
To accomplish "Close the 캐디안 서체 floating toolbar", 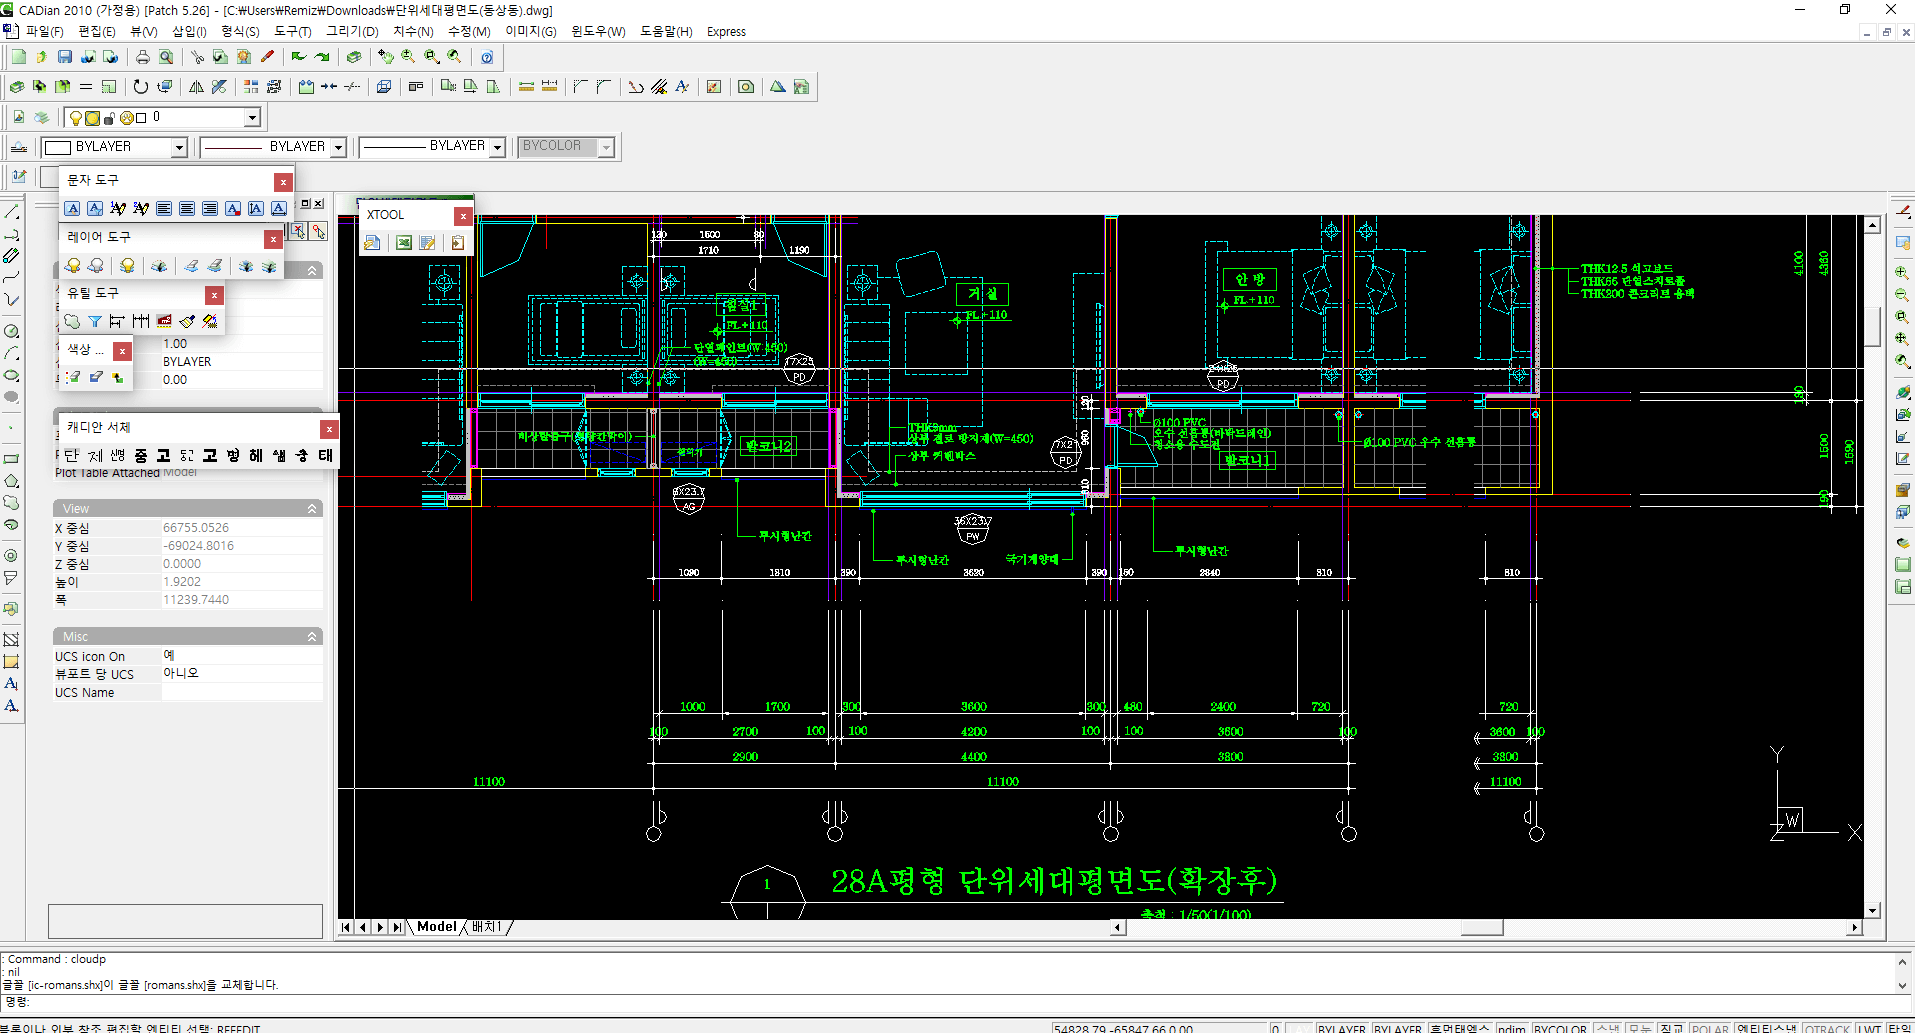I will [329, 429].
